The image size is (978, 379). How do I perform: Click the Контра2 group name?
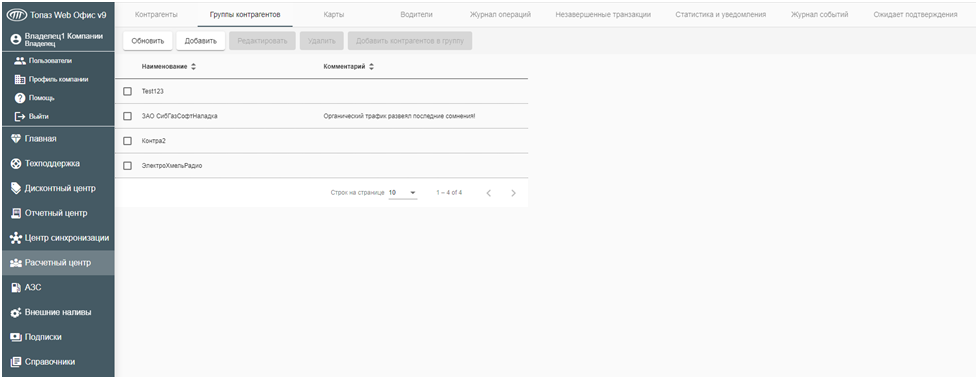tap(153, 141)
